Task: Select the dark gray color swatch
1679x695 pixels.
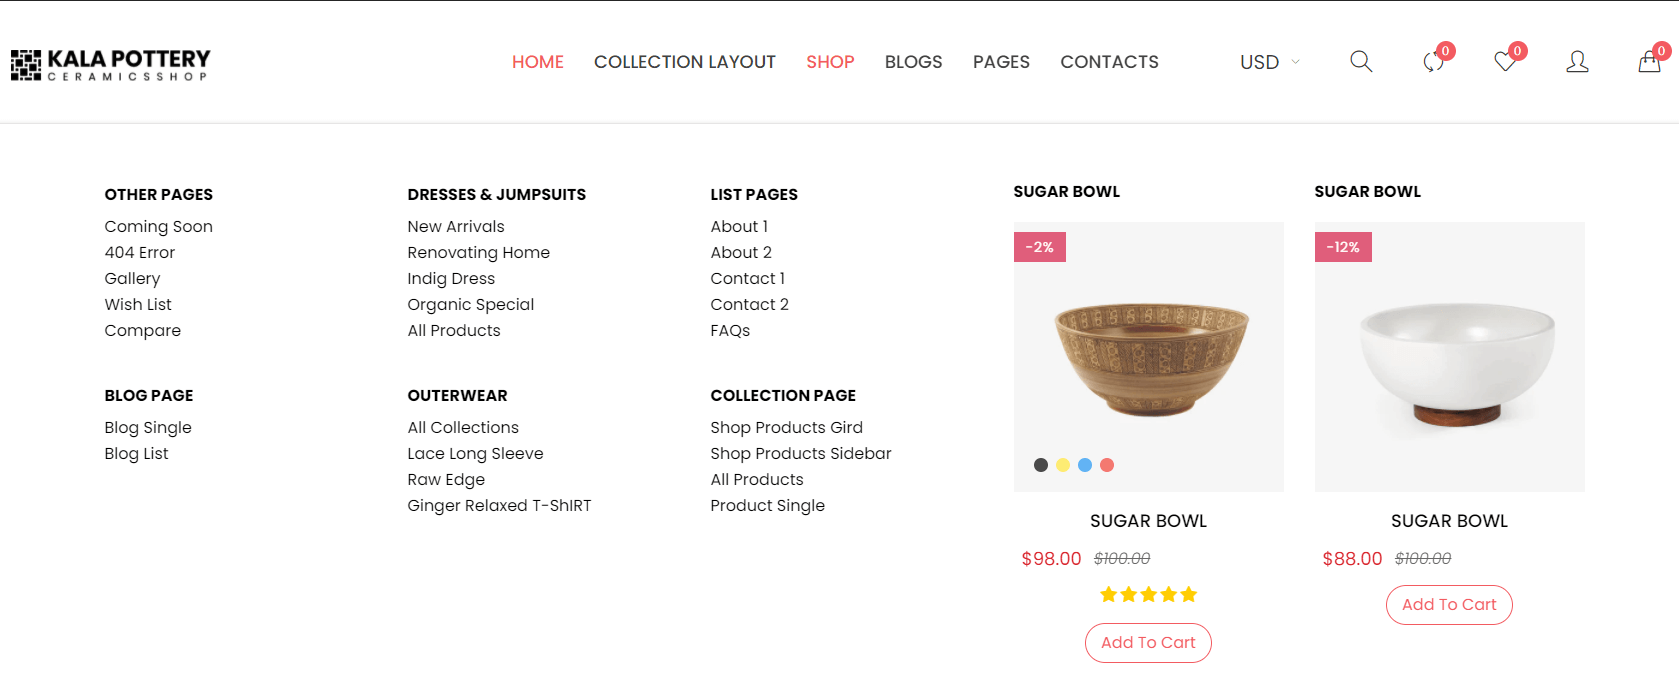Action: pyautogui.click(x=1041, y=465)
